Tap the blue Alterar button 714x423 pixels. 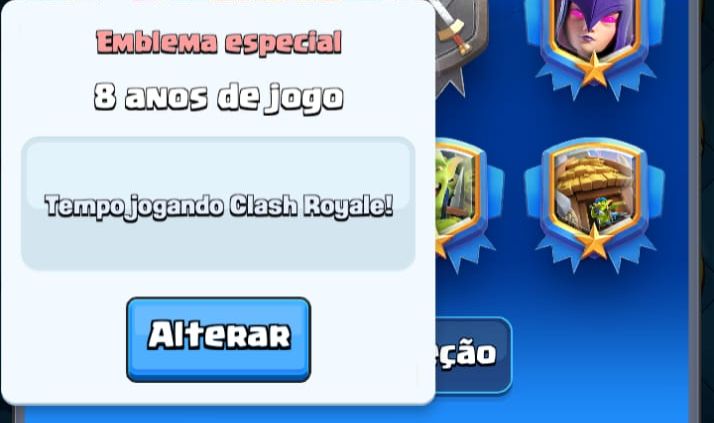coord(219,339)
